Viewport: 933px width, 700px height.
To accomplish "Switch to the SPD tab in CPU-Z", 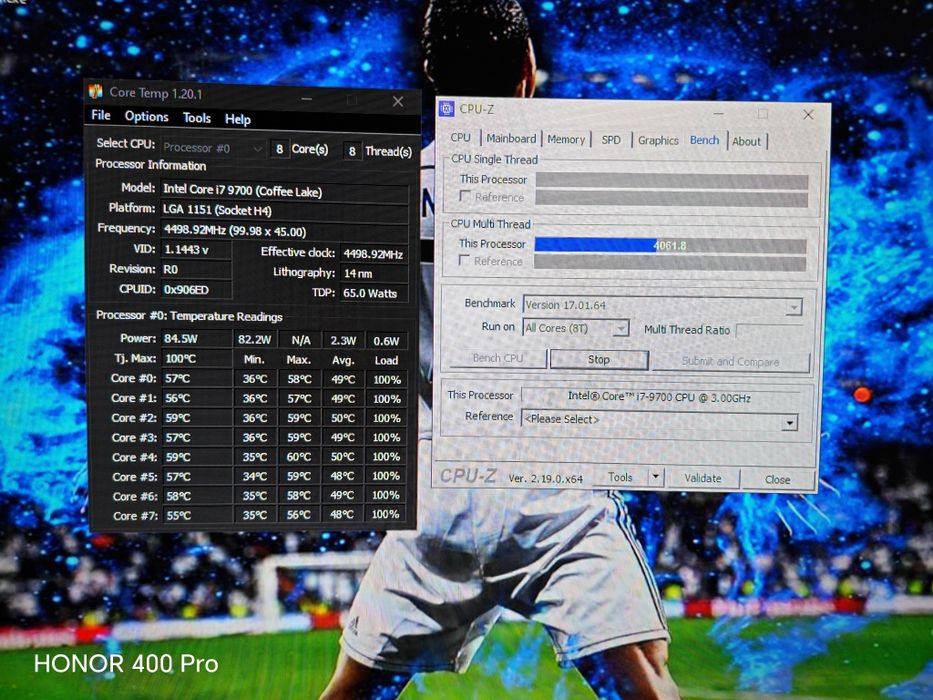I will (x=611, y=140).
